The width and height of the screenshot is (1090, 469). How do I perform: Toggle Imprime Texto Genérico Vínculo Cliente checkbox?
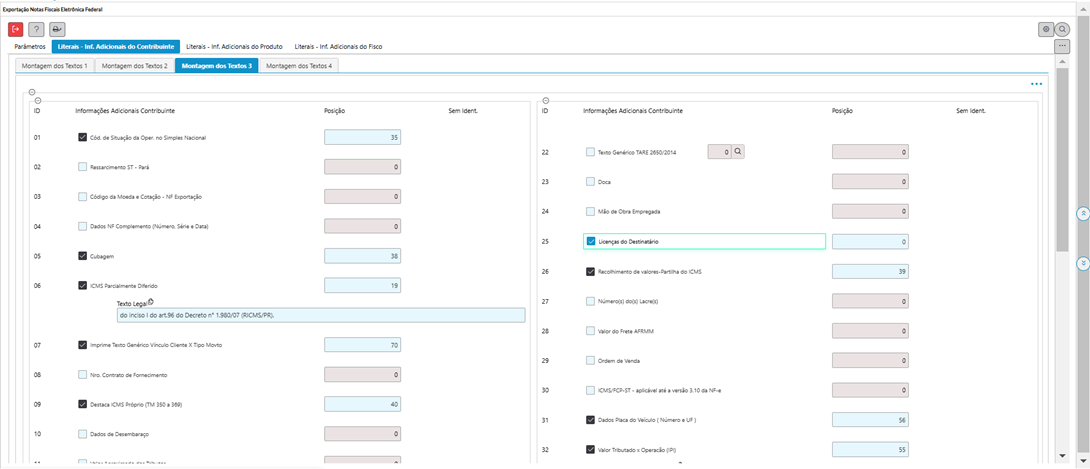[83, 345]
